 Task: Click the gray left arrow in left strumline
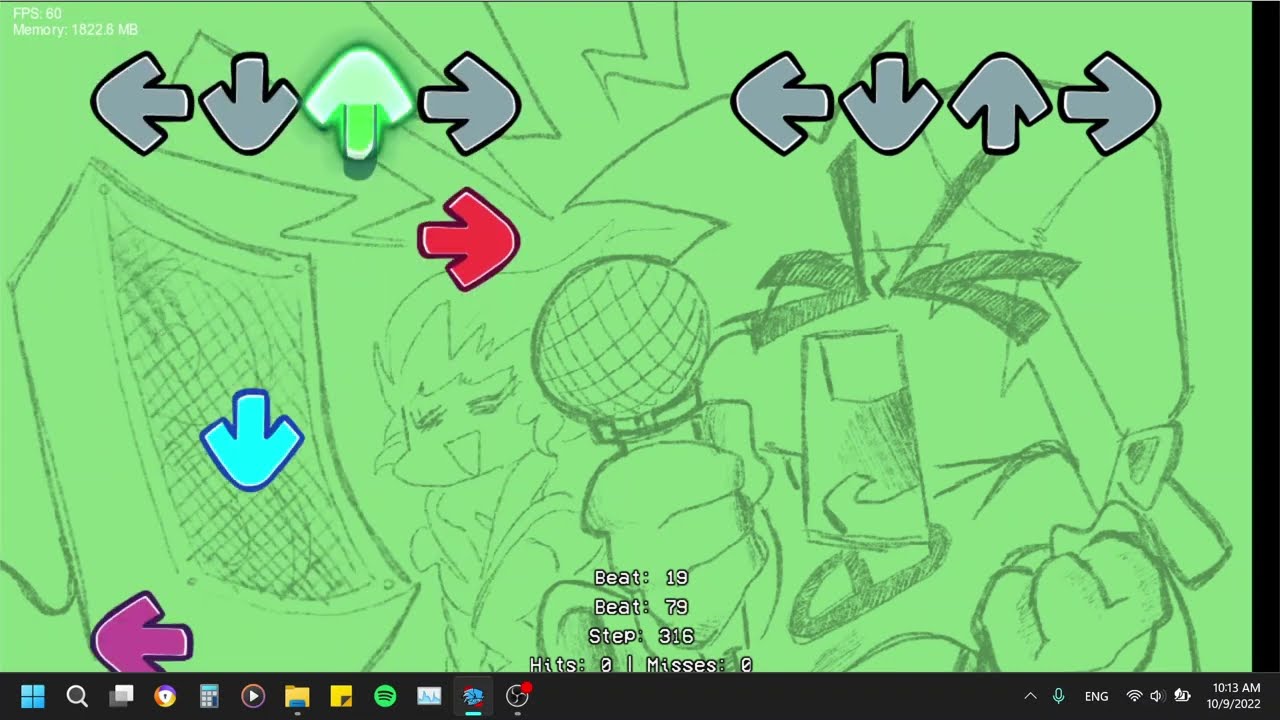[x=142, y=104]
